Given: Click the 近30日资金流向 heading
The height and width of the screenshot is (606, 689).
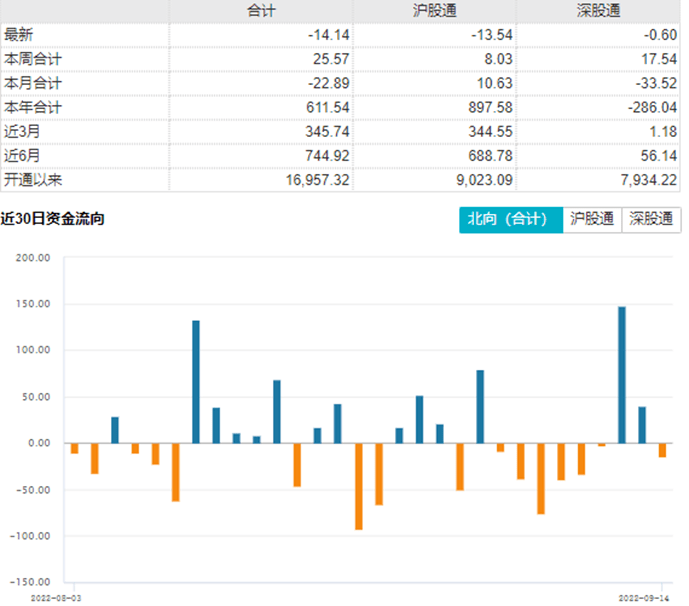Looking at the screenshot, I should click(52, 218).
